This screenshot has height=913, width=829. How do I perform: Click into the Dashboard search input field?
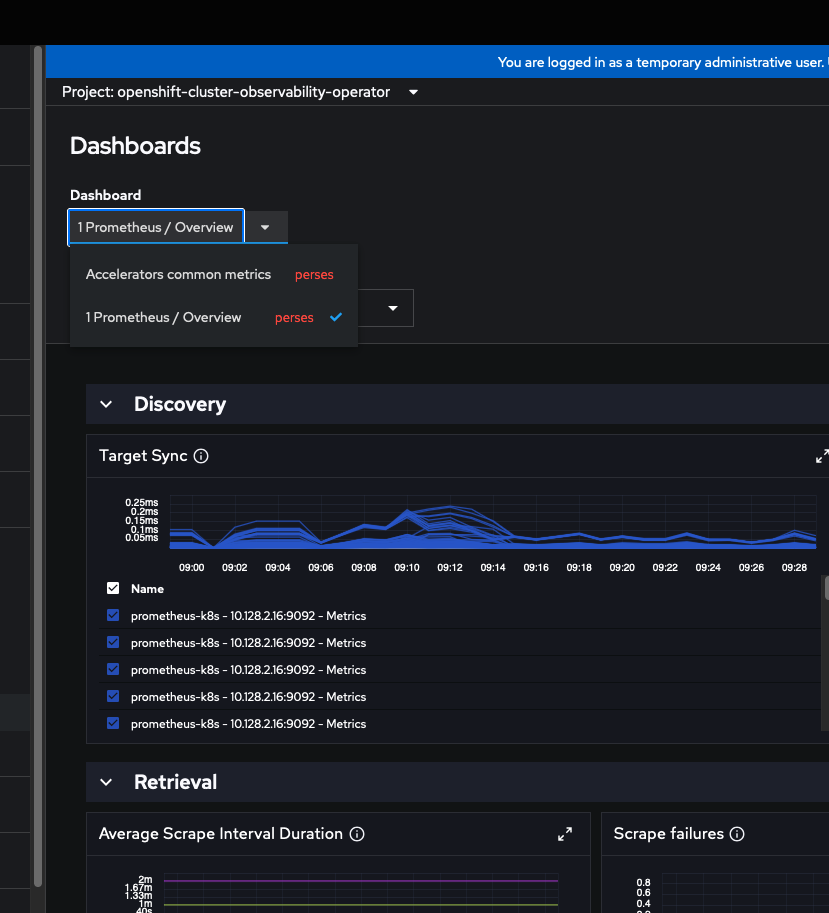pos(156,227)
